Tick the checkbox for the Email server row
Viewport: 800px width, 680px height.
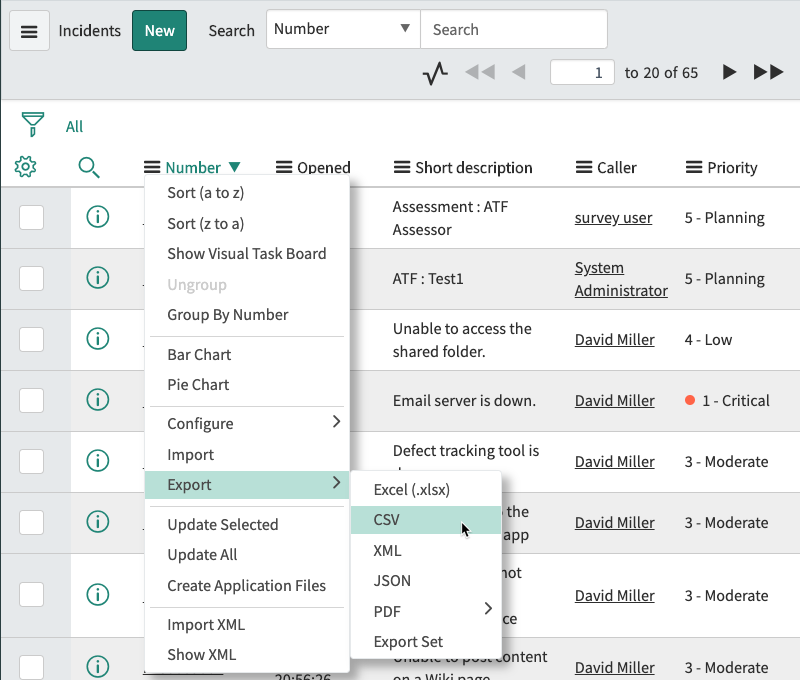[32, 400]
